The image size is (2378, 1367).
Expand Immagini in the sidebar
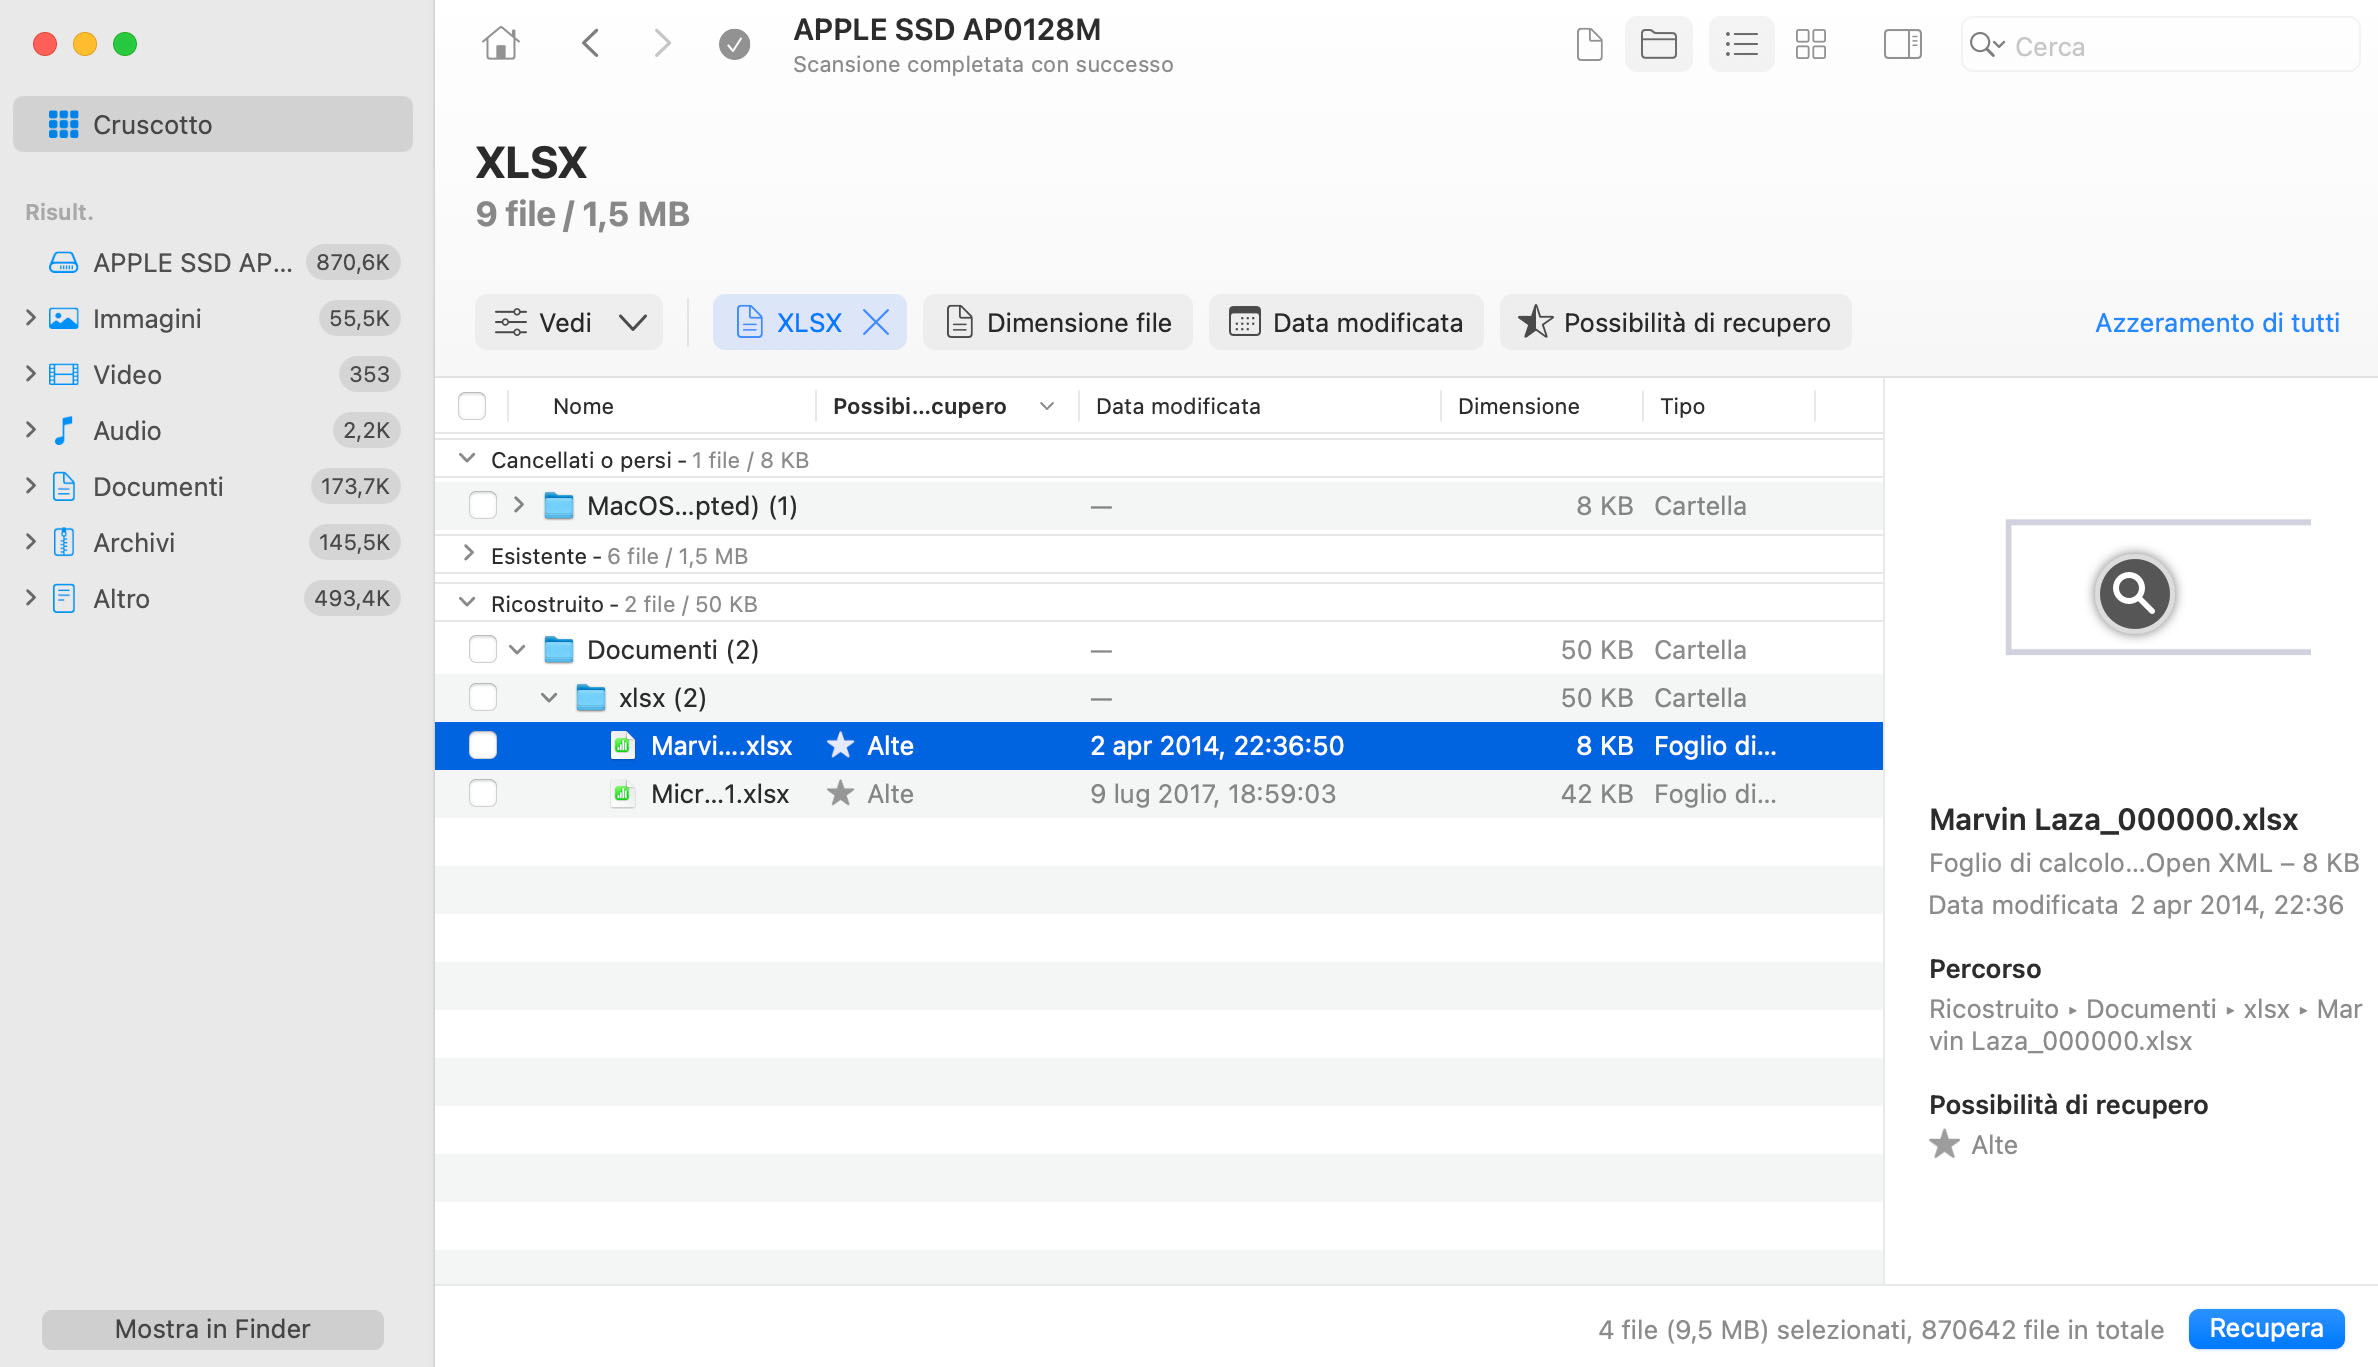pyautogui.click(x=30, y=318)
